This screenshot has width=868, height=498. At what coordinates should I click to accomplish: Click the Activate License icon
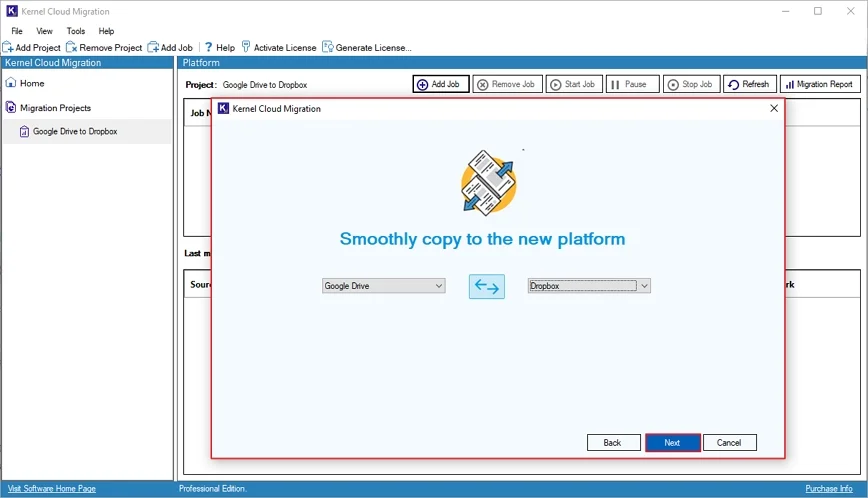click(x=246, y=48)
